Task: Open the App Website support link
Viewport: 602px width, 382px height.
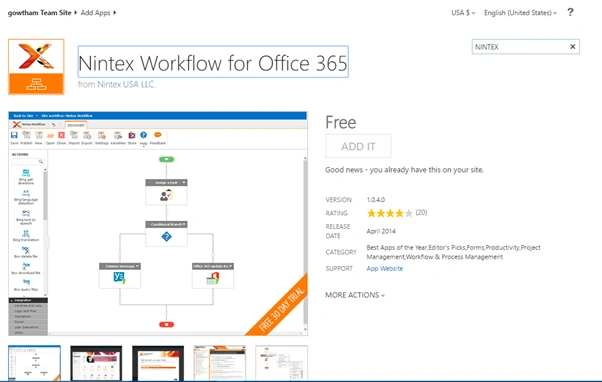Action: click(x=385, y=268)
